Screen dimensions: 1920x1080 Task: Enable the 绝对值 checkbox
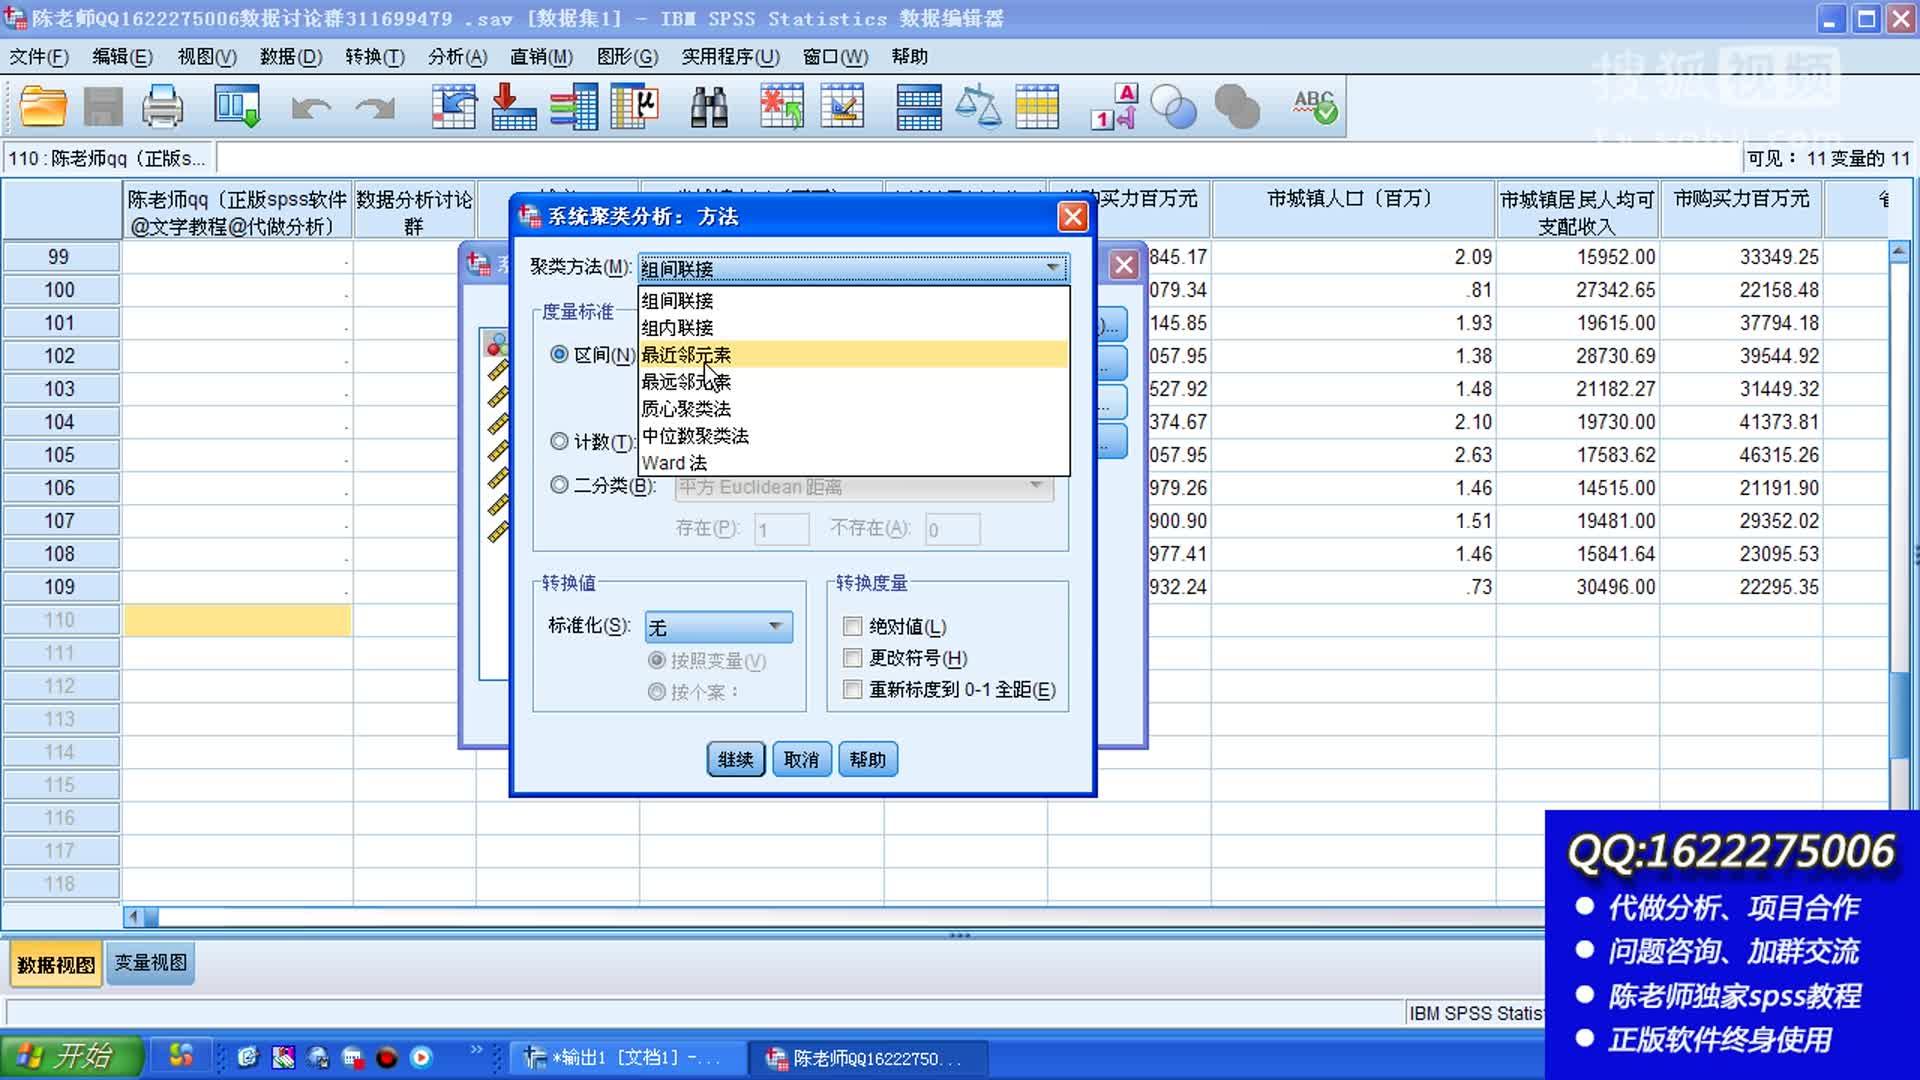coord(852,625)
